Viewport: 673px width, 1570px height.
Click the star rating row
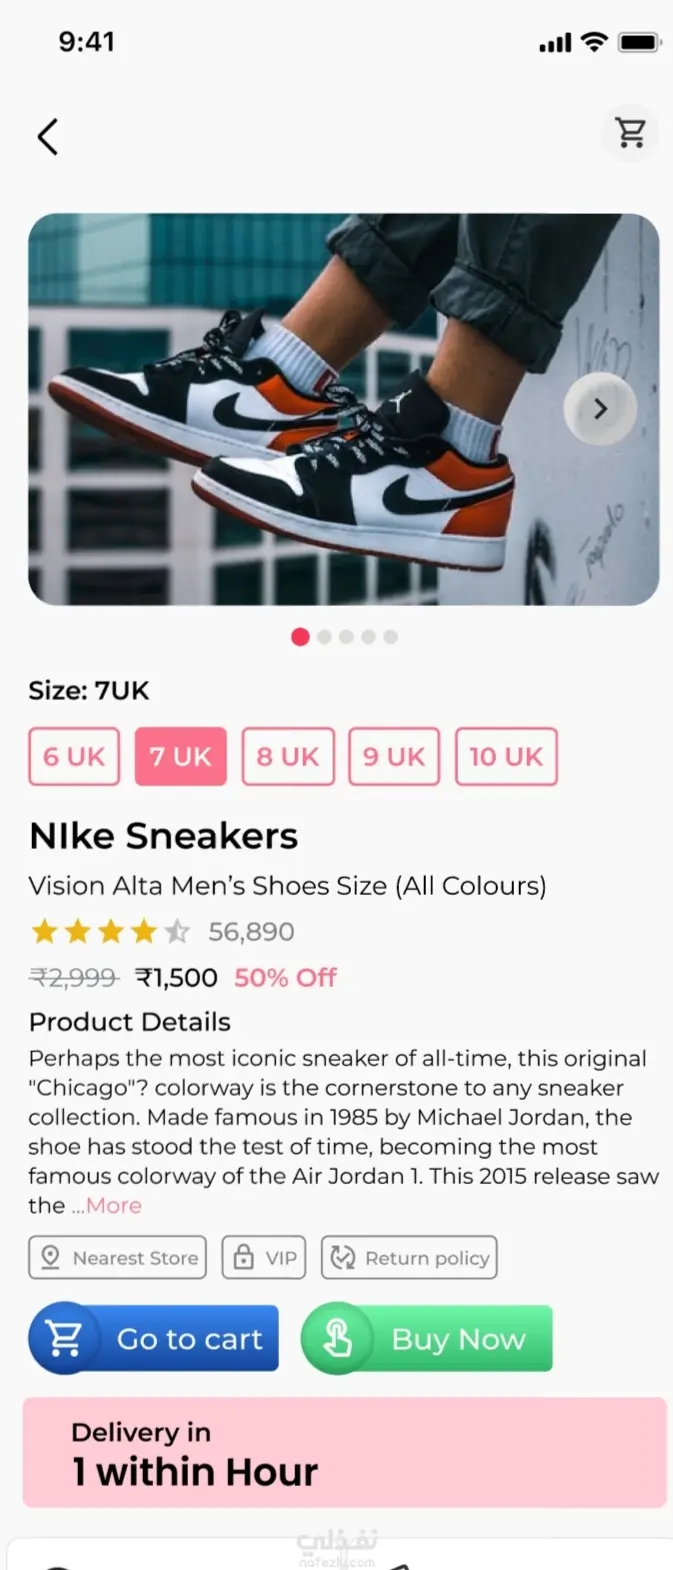[x=110, y=932]
